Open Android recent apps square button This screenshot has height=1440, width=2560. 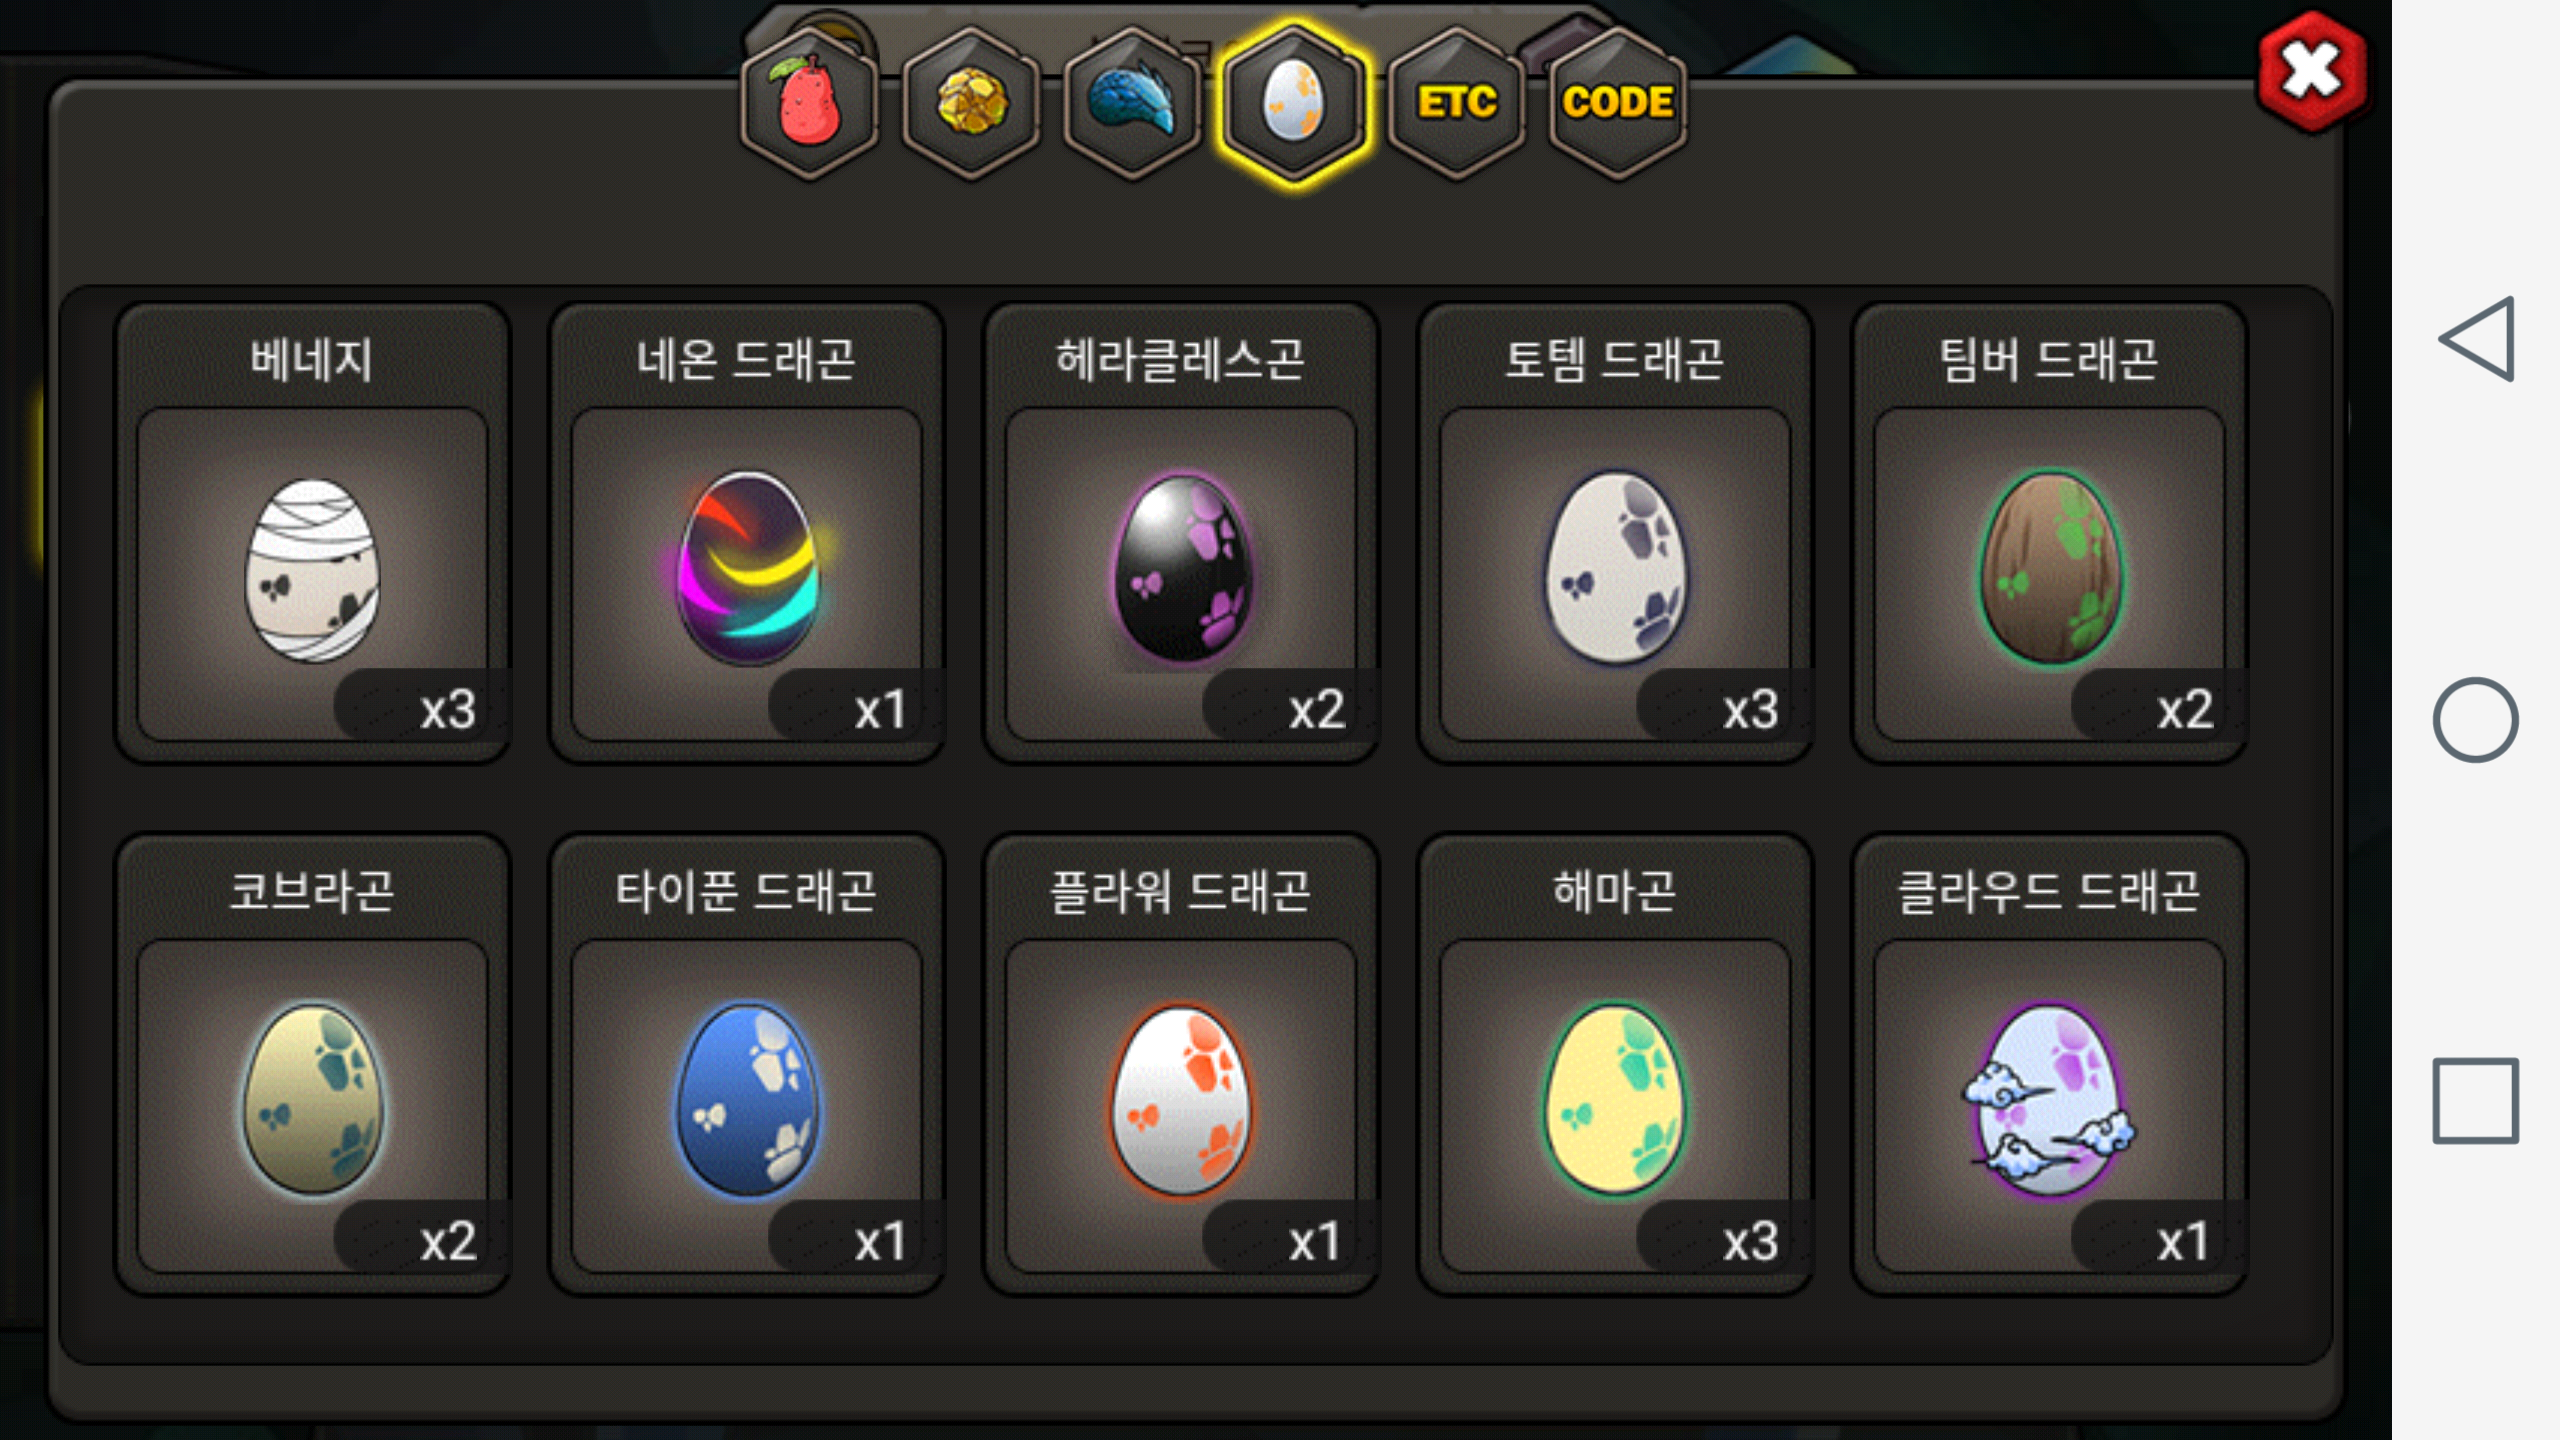click(x=2476, y=1100)
